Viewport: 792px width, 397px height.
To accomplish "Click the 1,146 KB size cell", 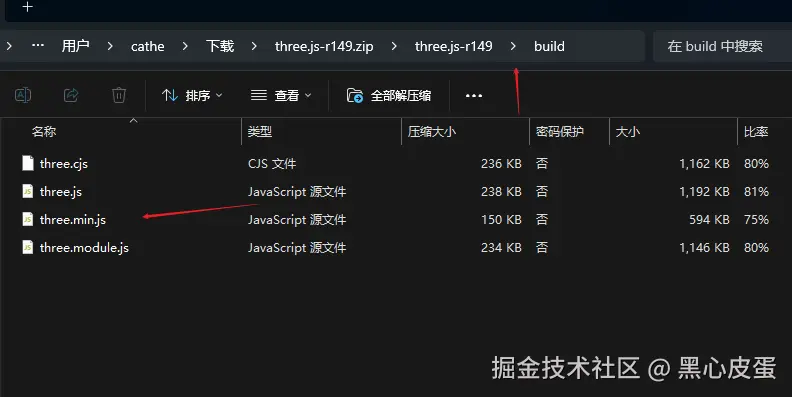I will click(x=704, y=247).
